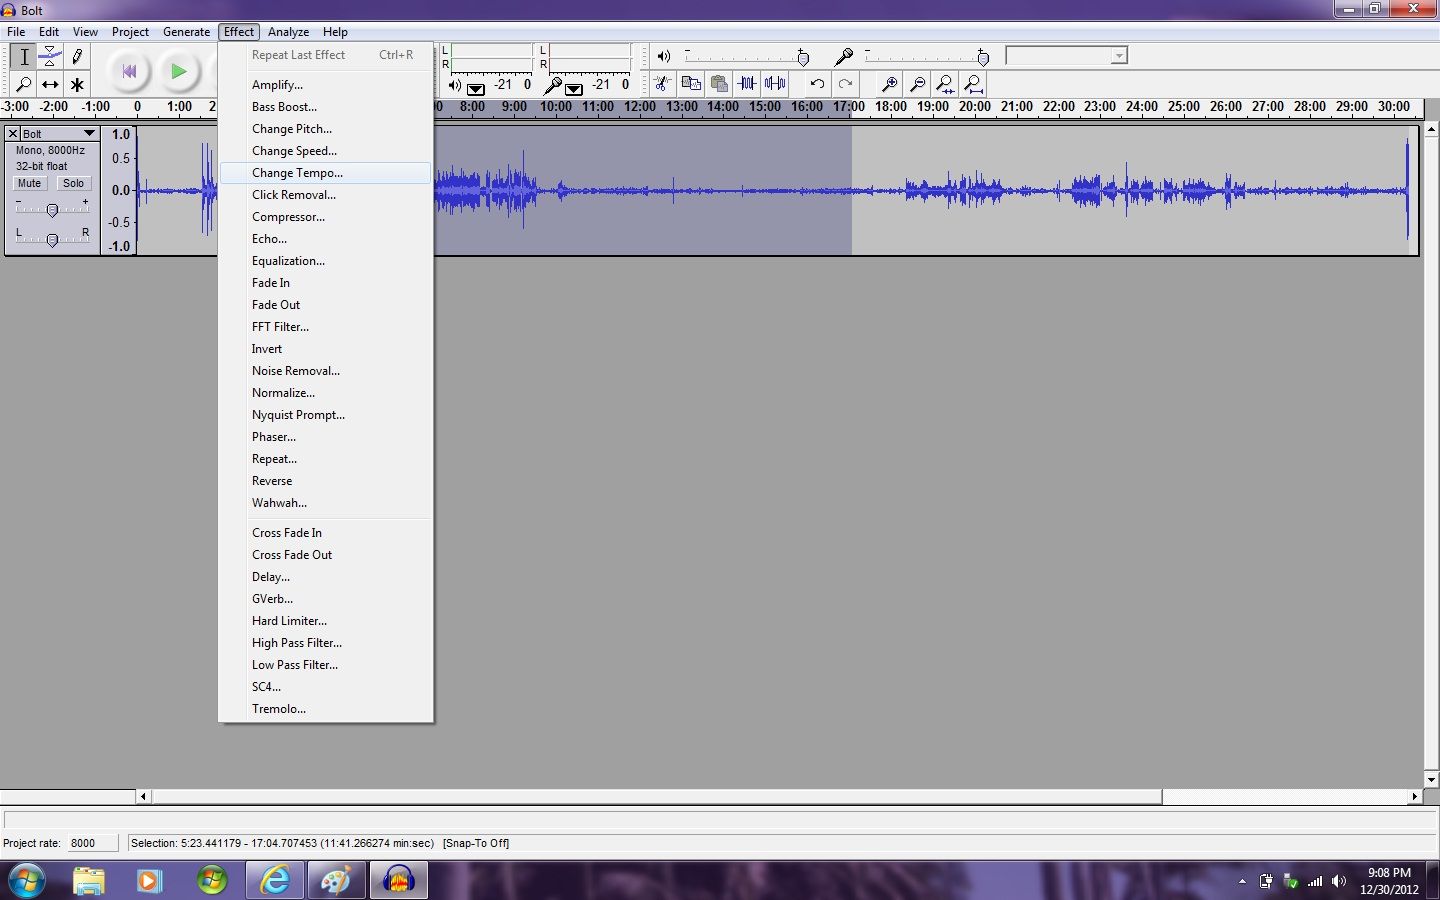Choose Change Tempo from Effect menu
The image size is (1440, 900).
296,172
